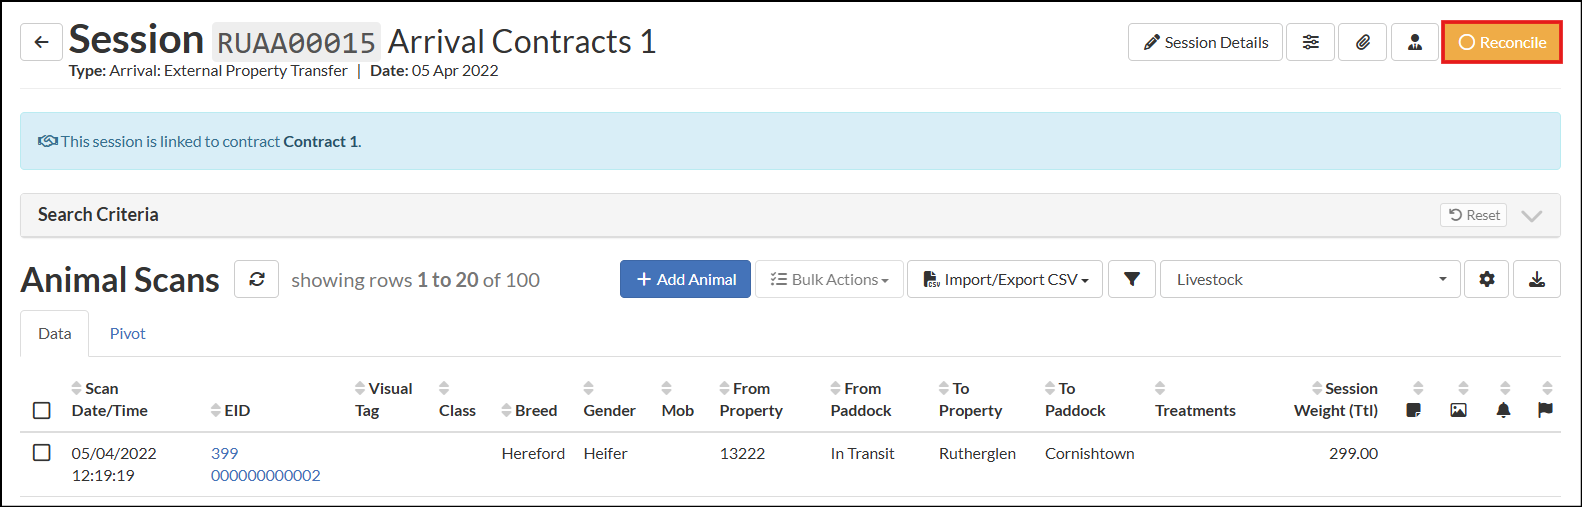Viewport: 1582px width, 507px height.
Task: Tick the select-all checkbox in table header
Action: (x=42, y=410)
